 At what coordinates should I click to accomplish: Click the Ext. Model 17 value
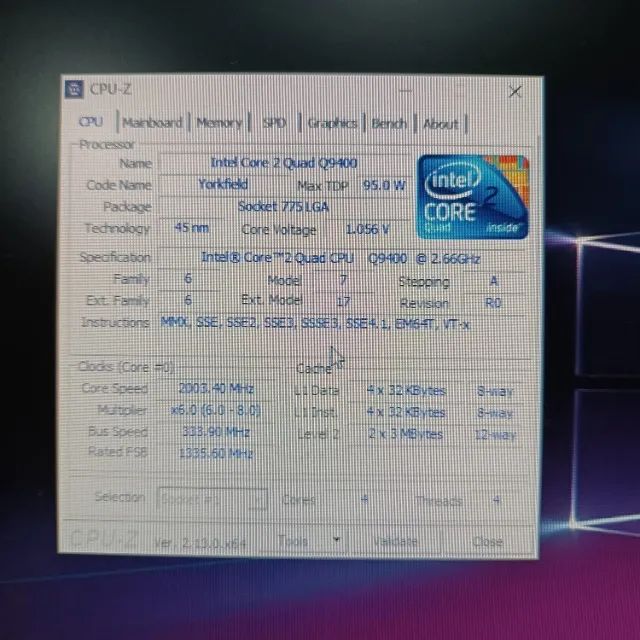click(x=343, y=302)
